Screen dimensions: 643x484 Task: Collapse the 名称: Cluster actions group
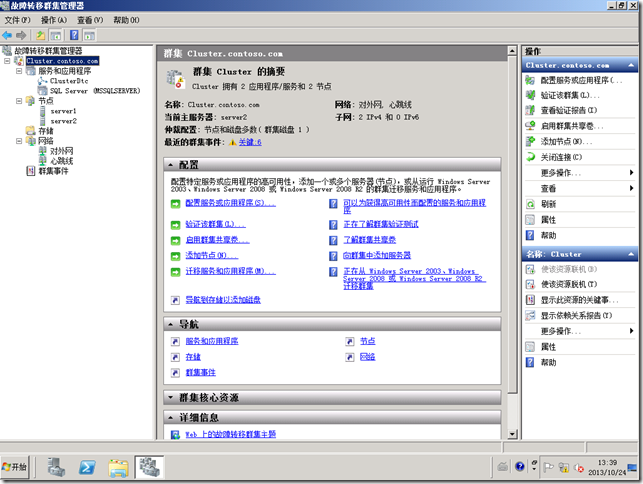[x=631, y=254]
